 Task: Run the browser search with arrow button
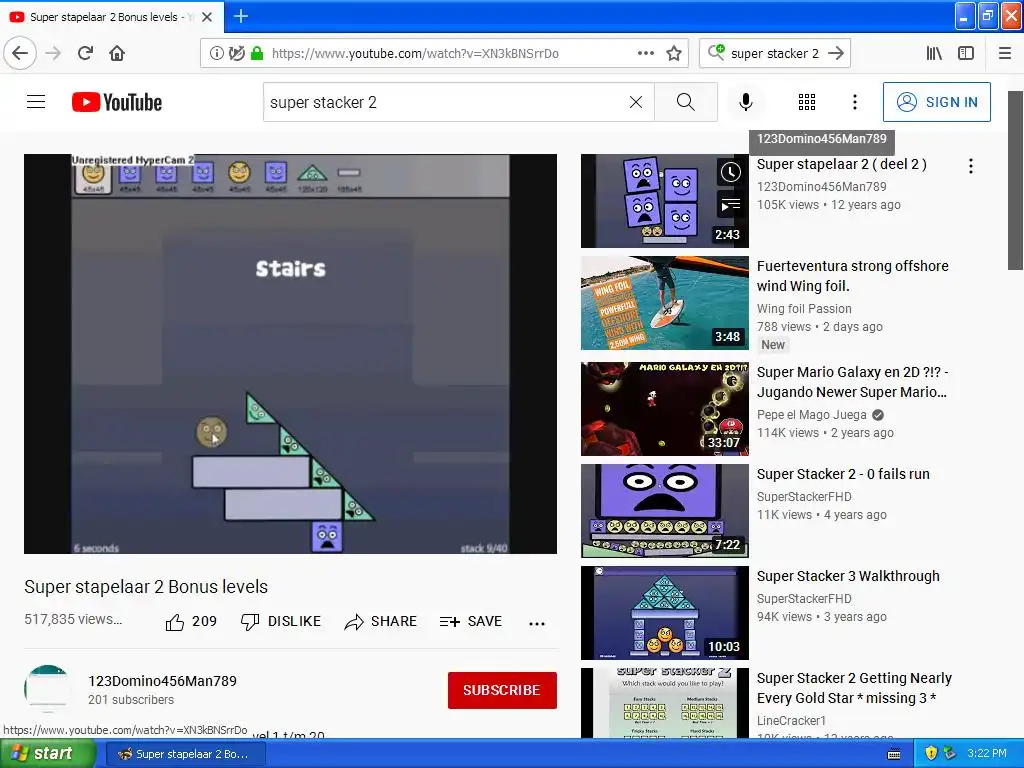[x=836, y=53]
